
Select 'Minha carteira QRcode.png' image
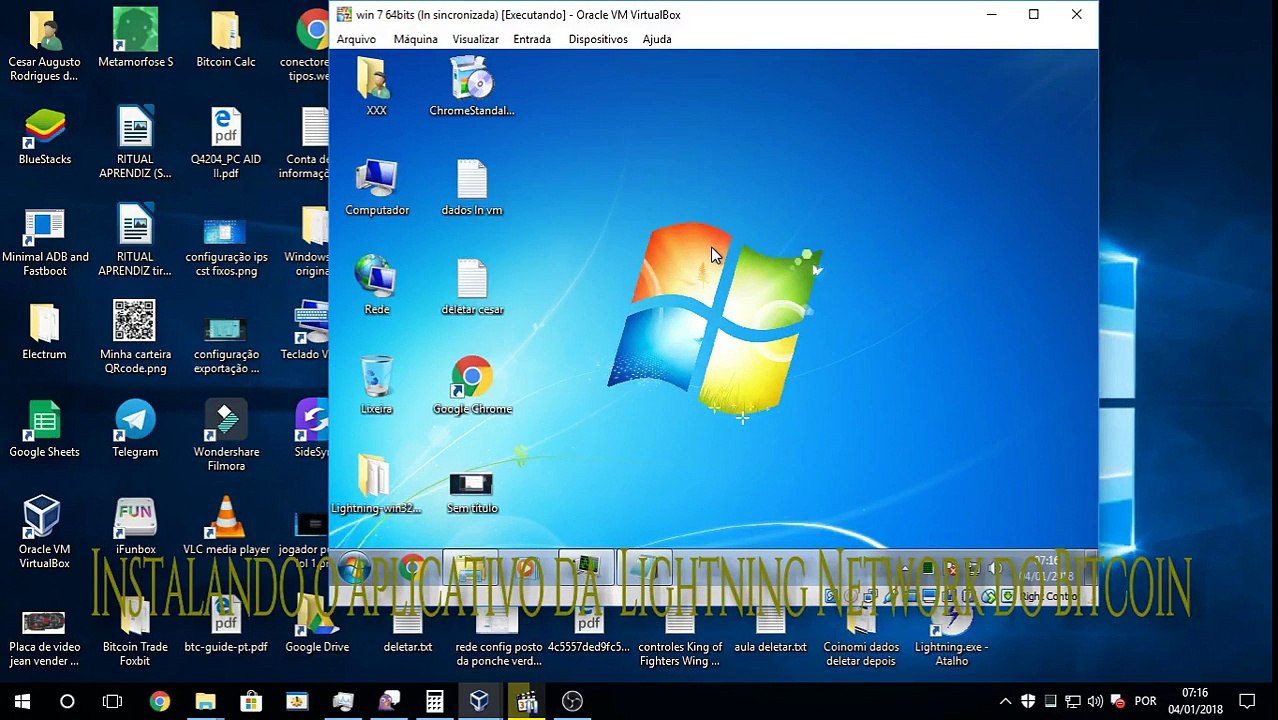(135, 338)
